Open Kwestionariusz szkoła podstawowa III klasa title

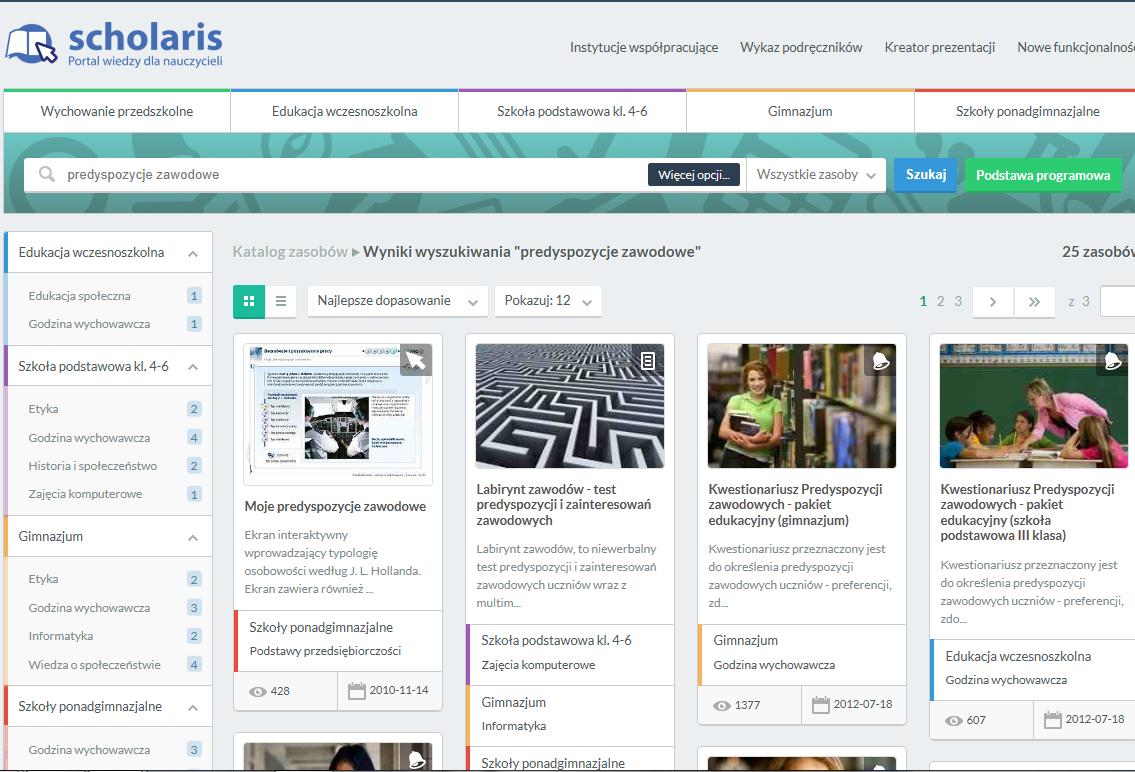pos(1027,512)
